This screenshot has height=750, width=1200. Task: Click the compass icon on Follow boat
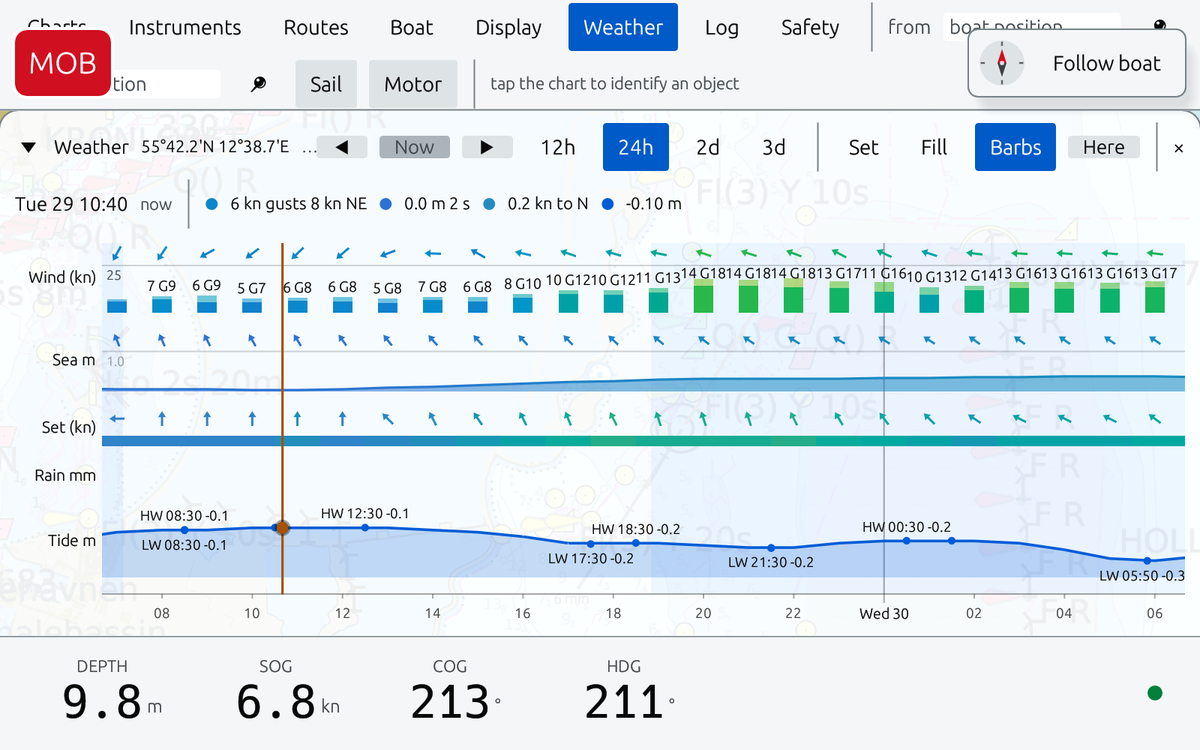click(x=1002, y=64)
